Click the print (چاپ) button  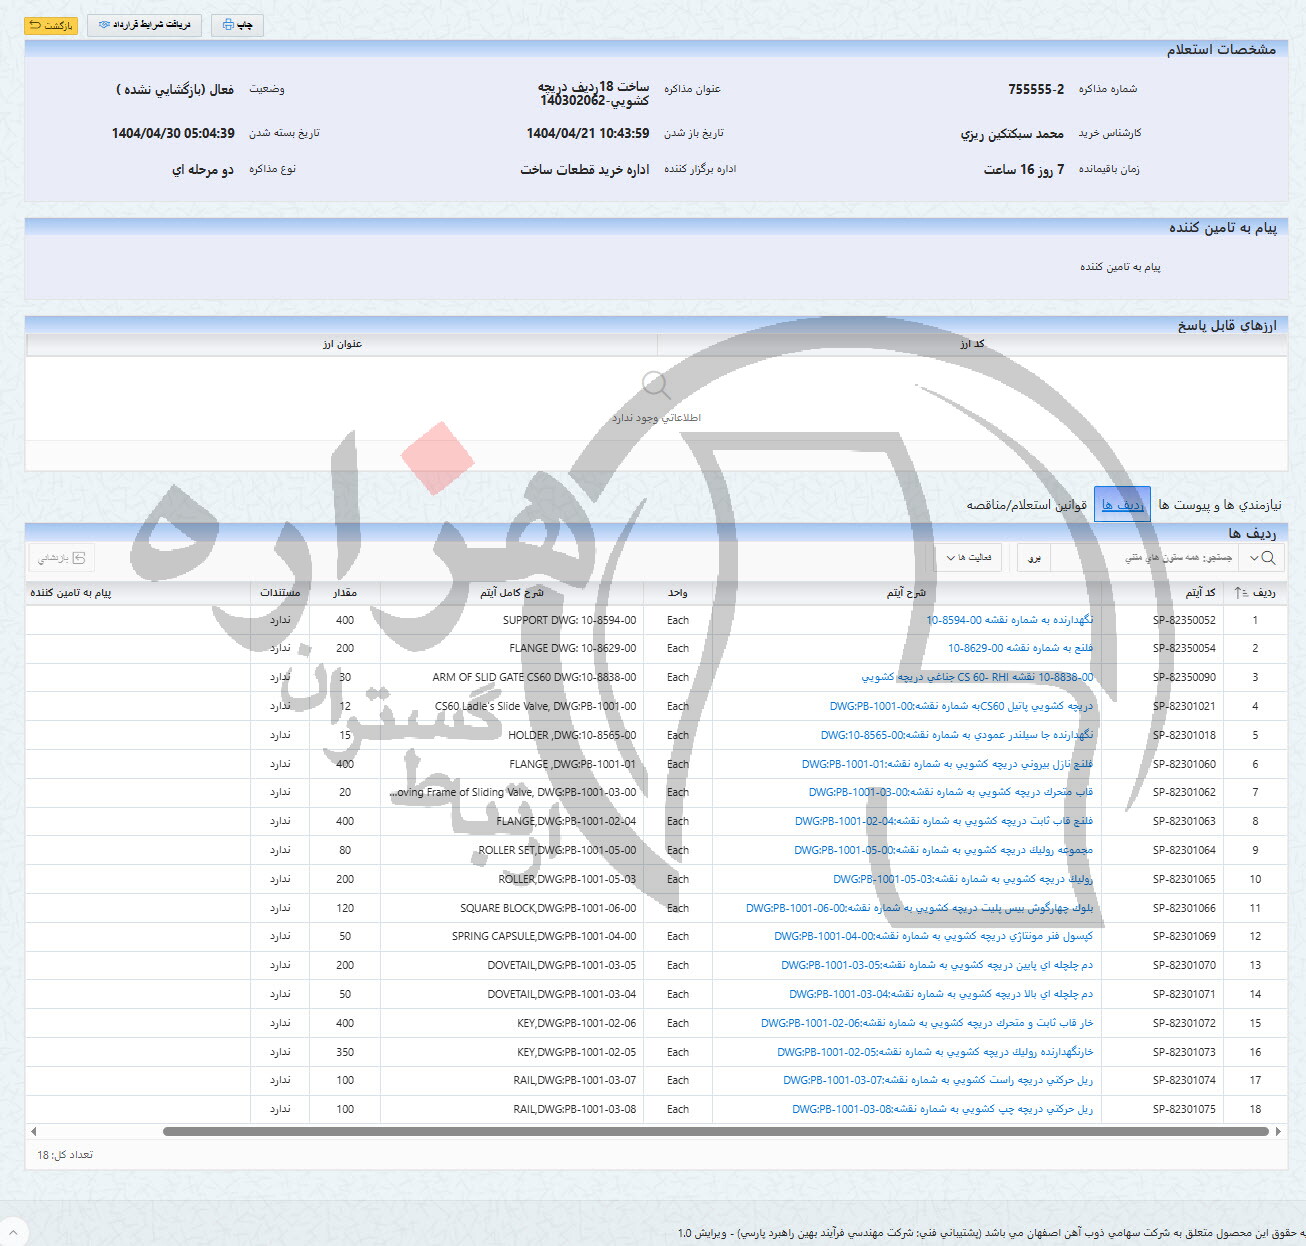click(237, 25)
